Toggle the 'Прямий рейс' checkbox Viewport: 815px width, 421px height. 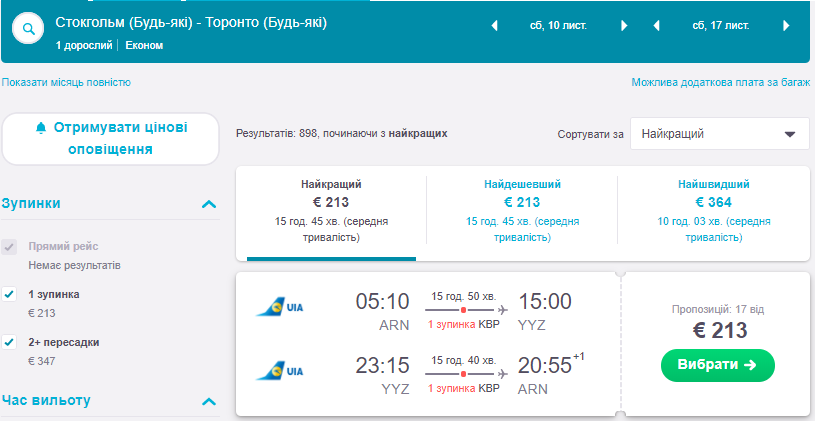pos(10,246)
